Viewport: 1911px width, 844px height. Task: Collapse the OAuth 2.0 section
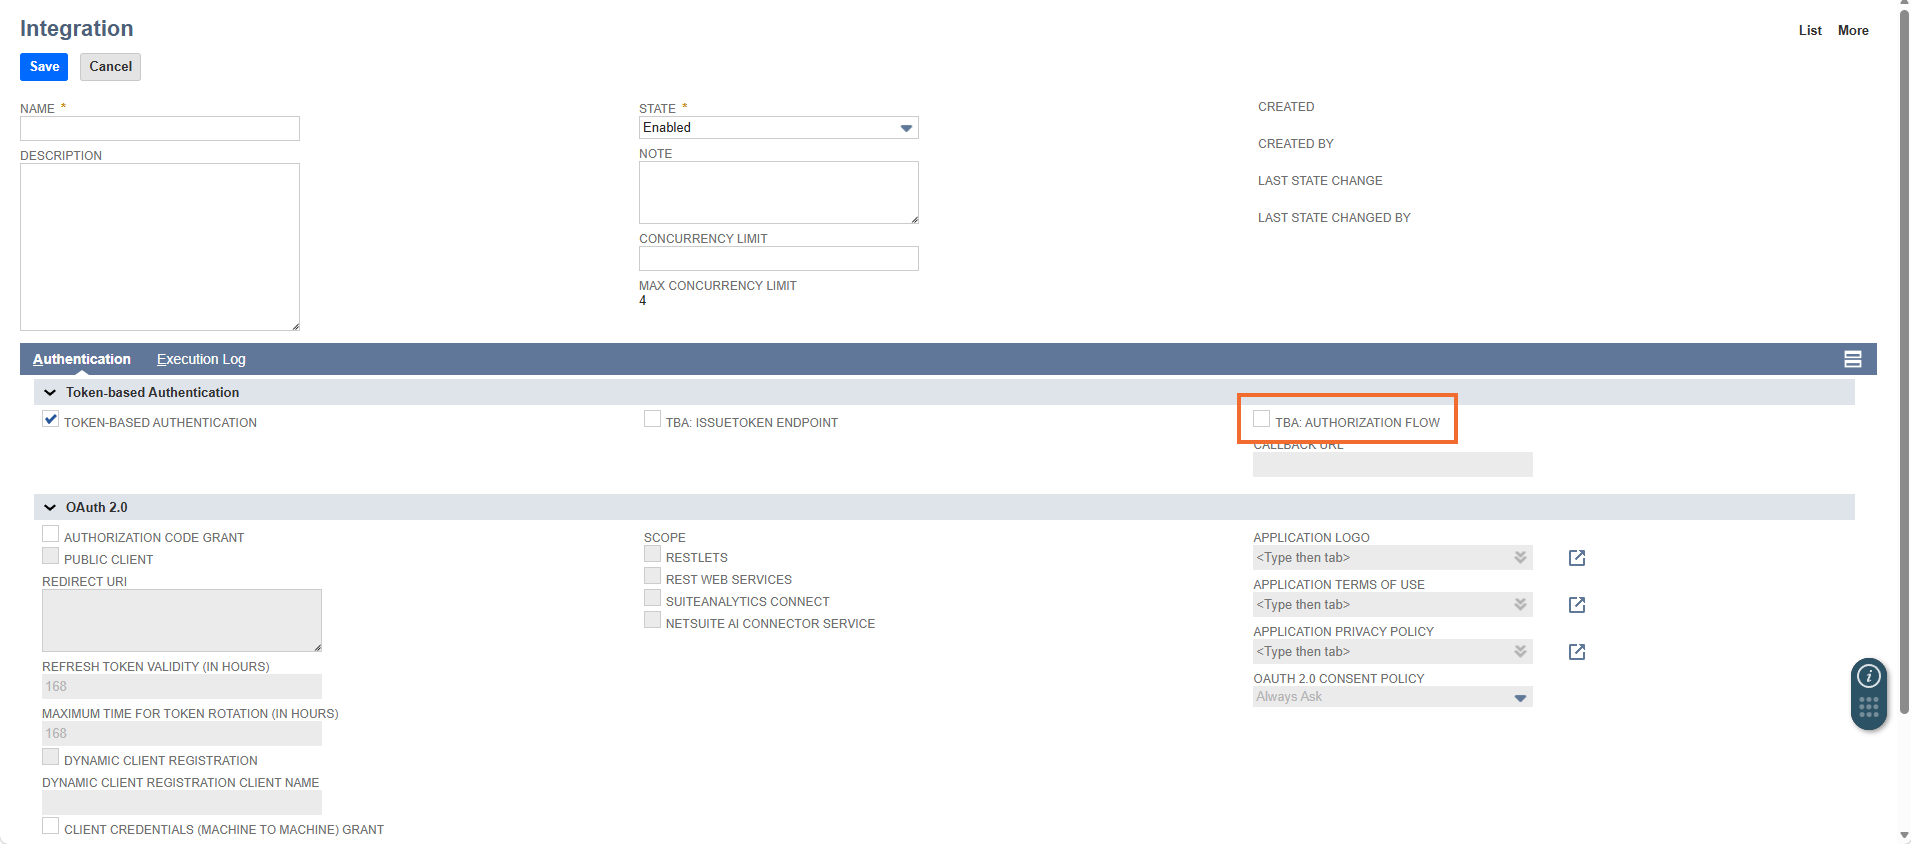point(50,508)
